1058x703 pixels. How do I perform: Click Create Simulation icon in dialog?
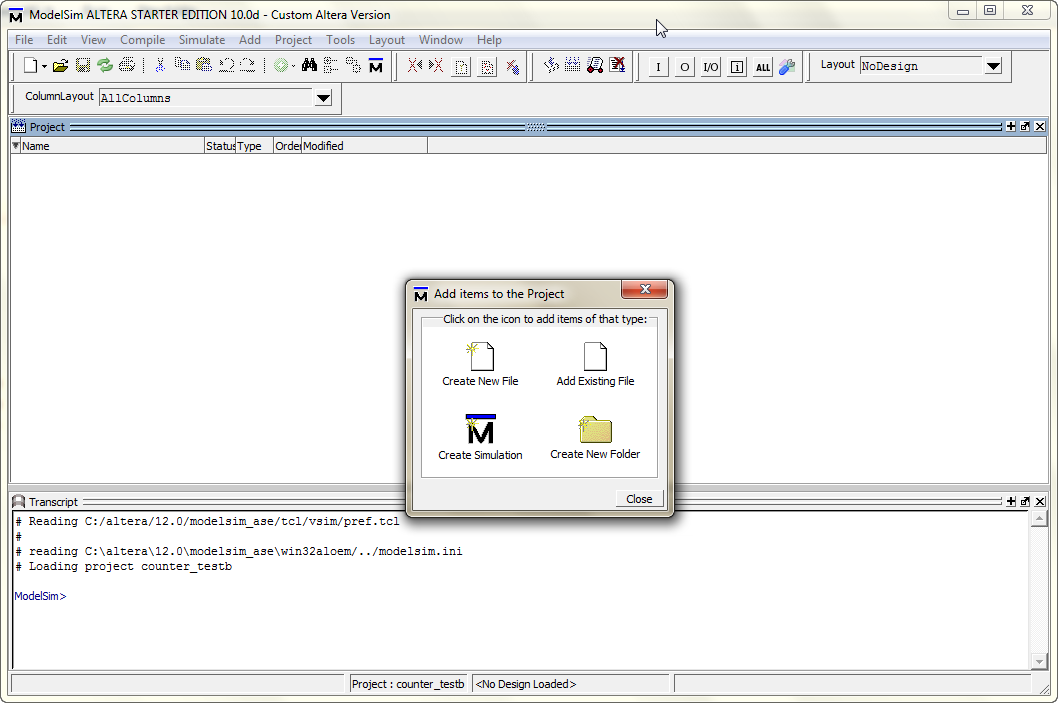pos(480,429)
